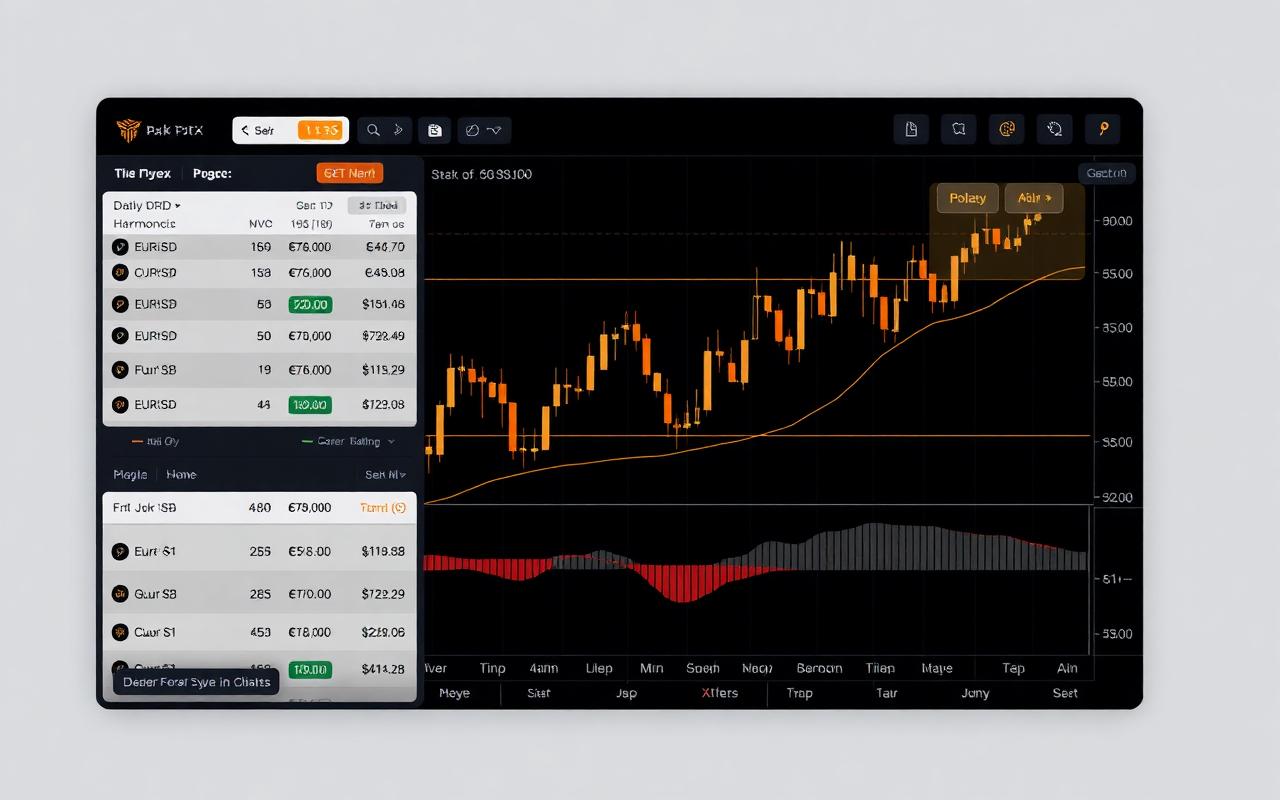Click the Beroan label on time axis
Image resolution: width=1280 pixels, height=800 pixels.
click(819, 668)
